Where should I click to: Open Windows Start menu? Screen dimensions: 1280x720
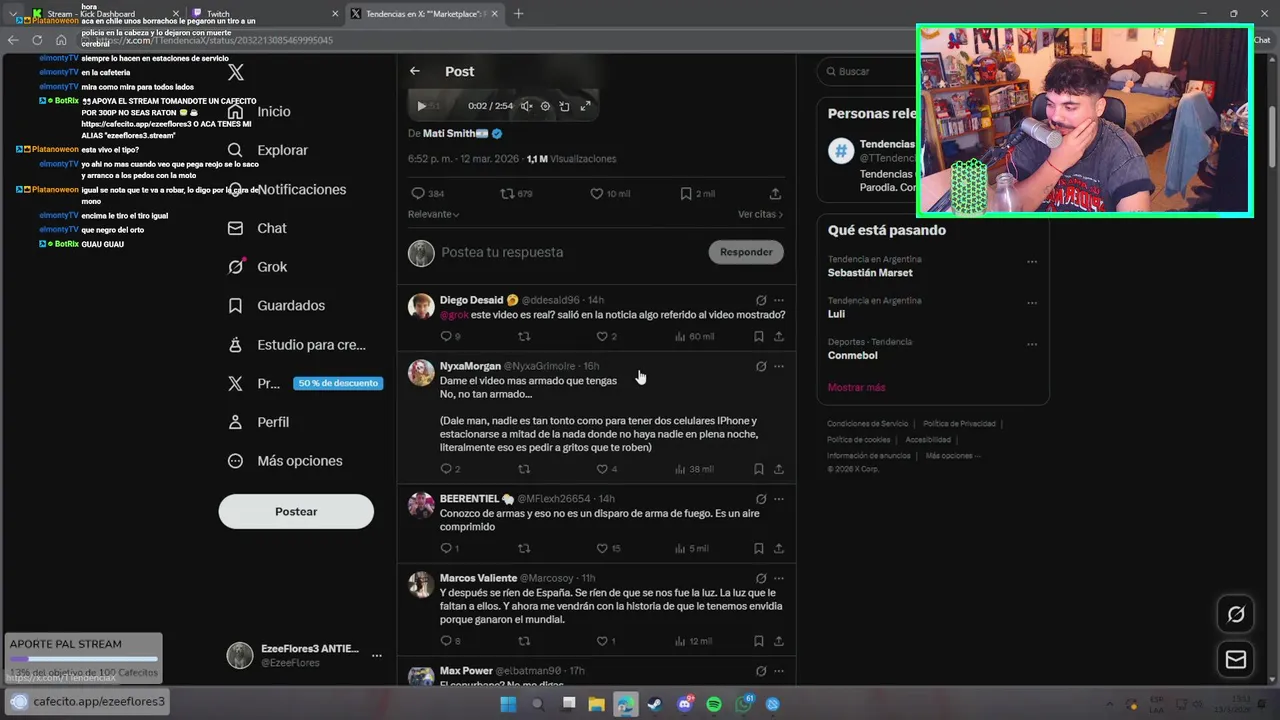pyautogui.click(x=508, y=704)
